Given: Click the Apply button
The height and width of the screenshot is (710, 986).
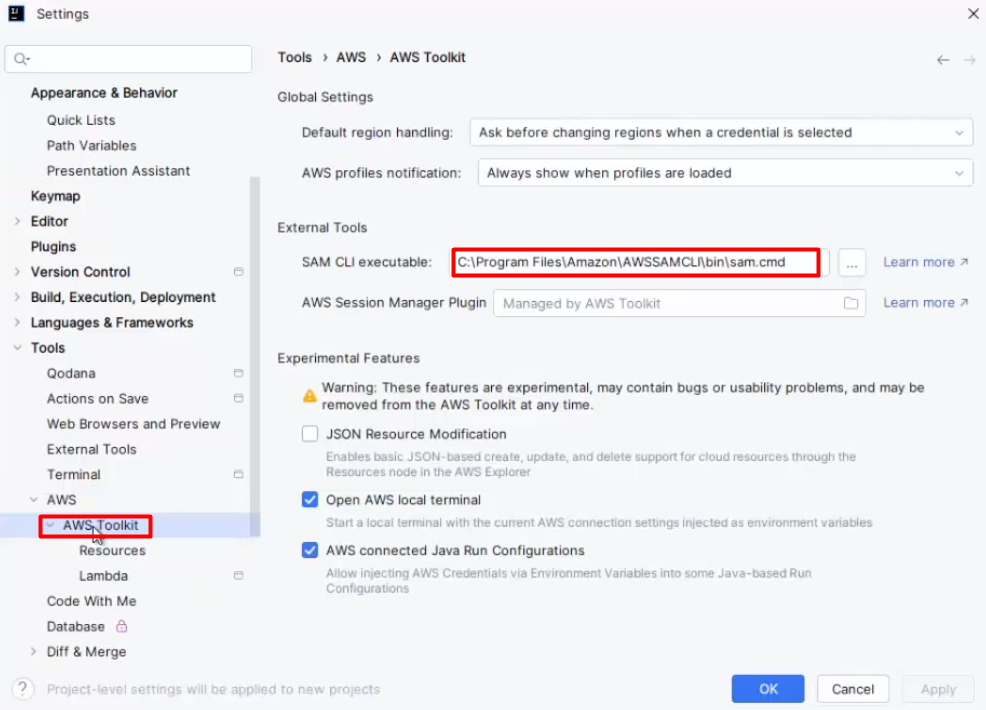Looking at the screenshot, I should [938, 689].
